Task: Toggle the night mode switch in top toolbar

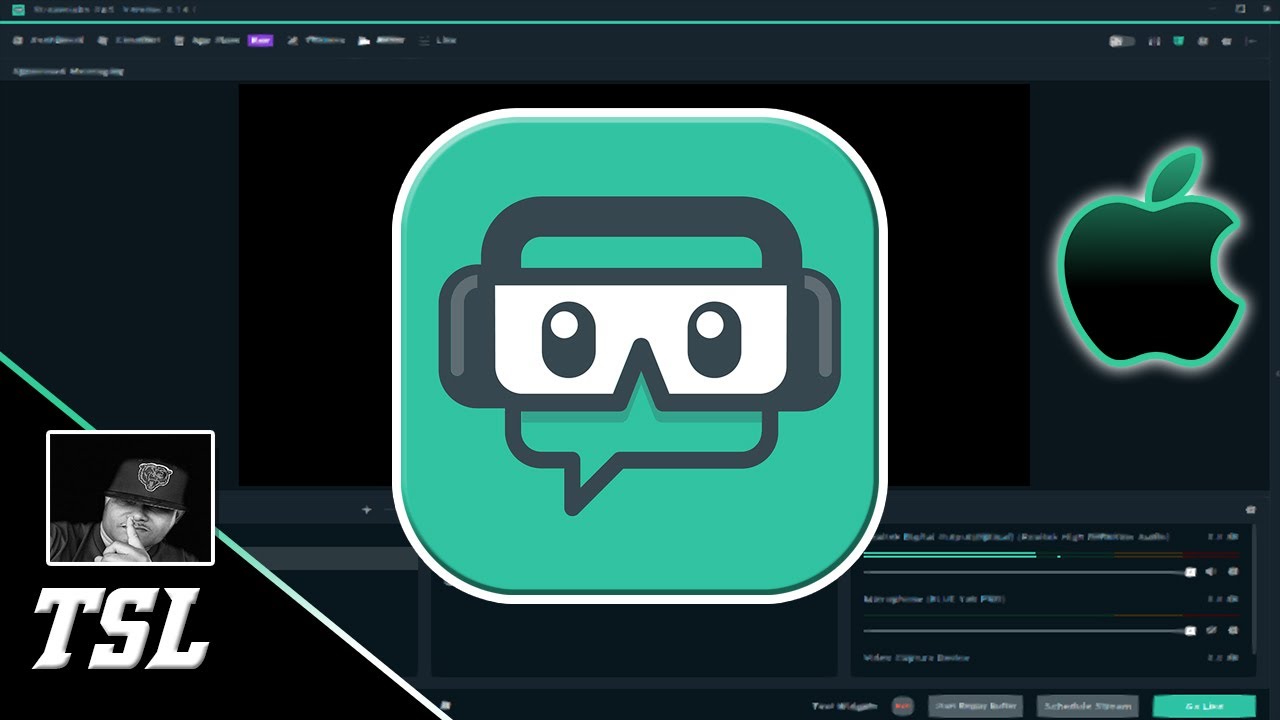Action: coord(1122,41)
